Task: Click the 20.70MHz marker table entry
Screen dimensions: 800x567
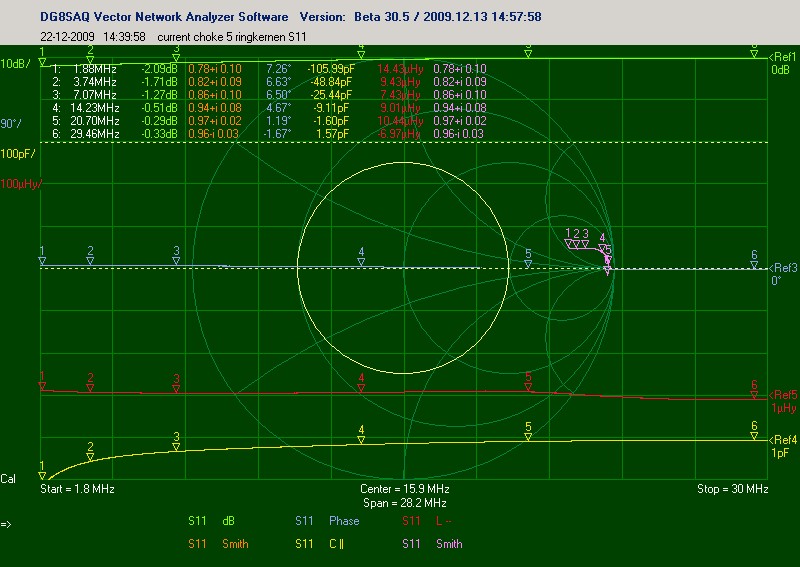Action: point(95,121)
